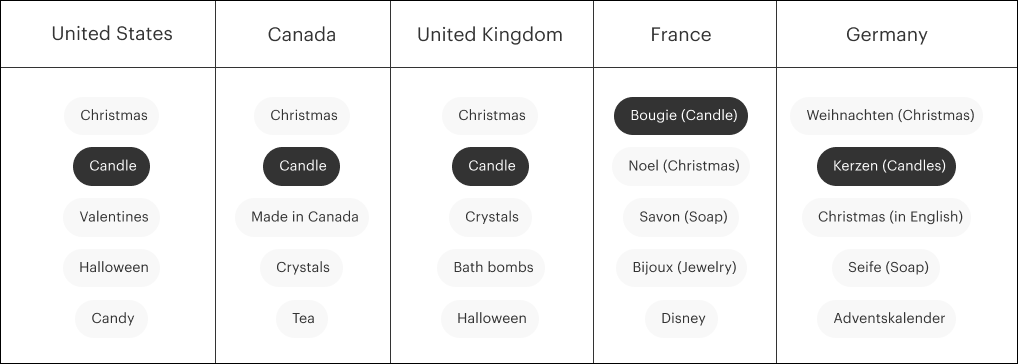The width and height of the screenshot is (1018, 364).
Task: Select the Weihnachten (Christmas) tag
Action: (x=887, y=115)
